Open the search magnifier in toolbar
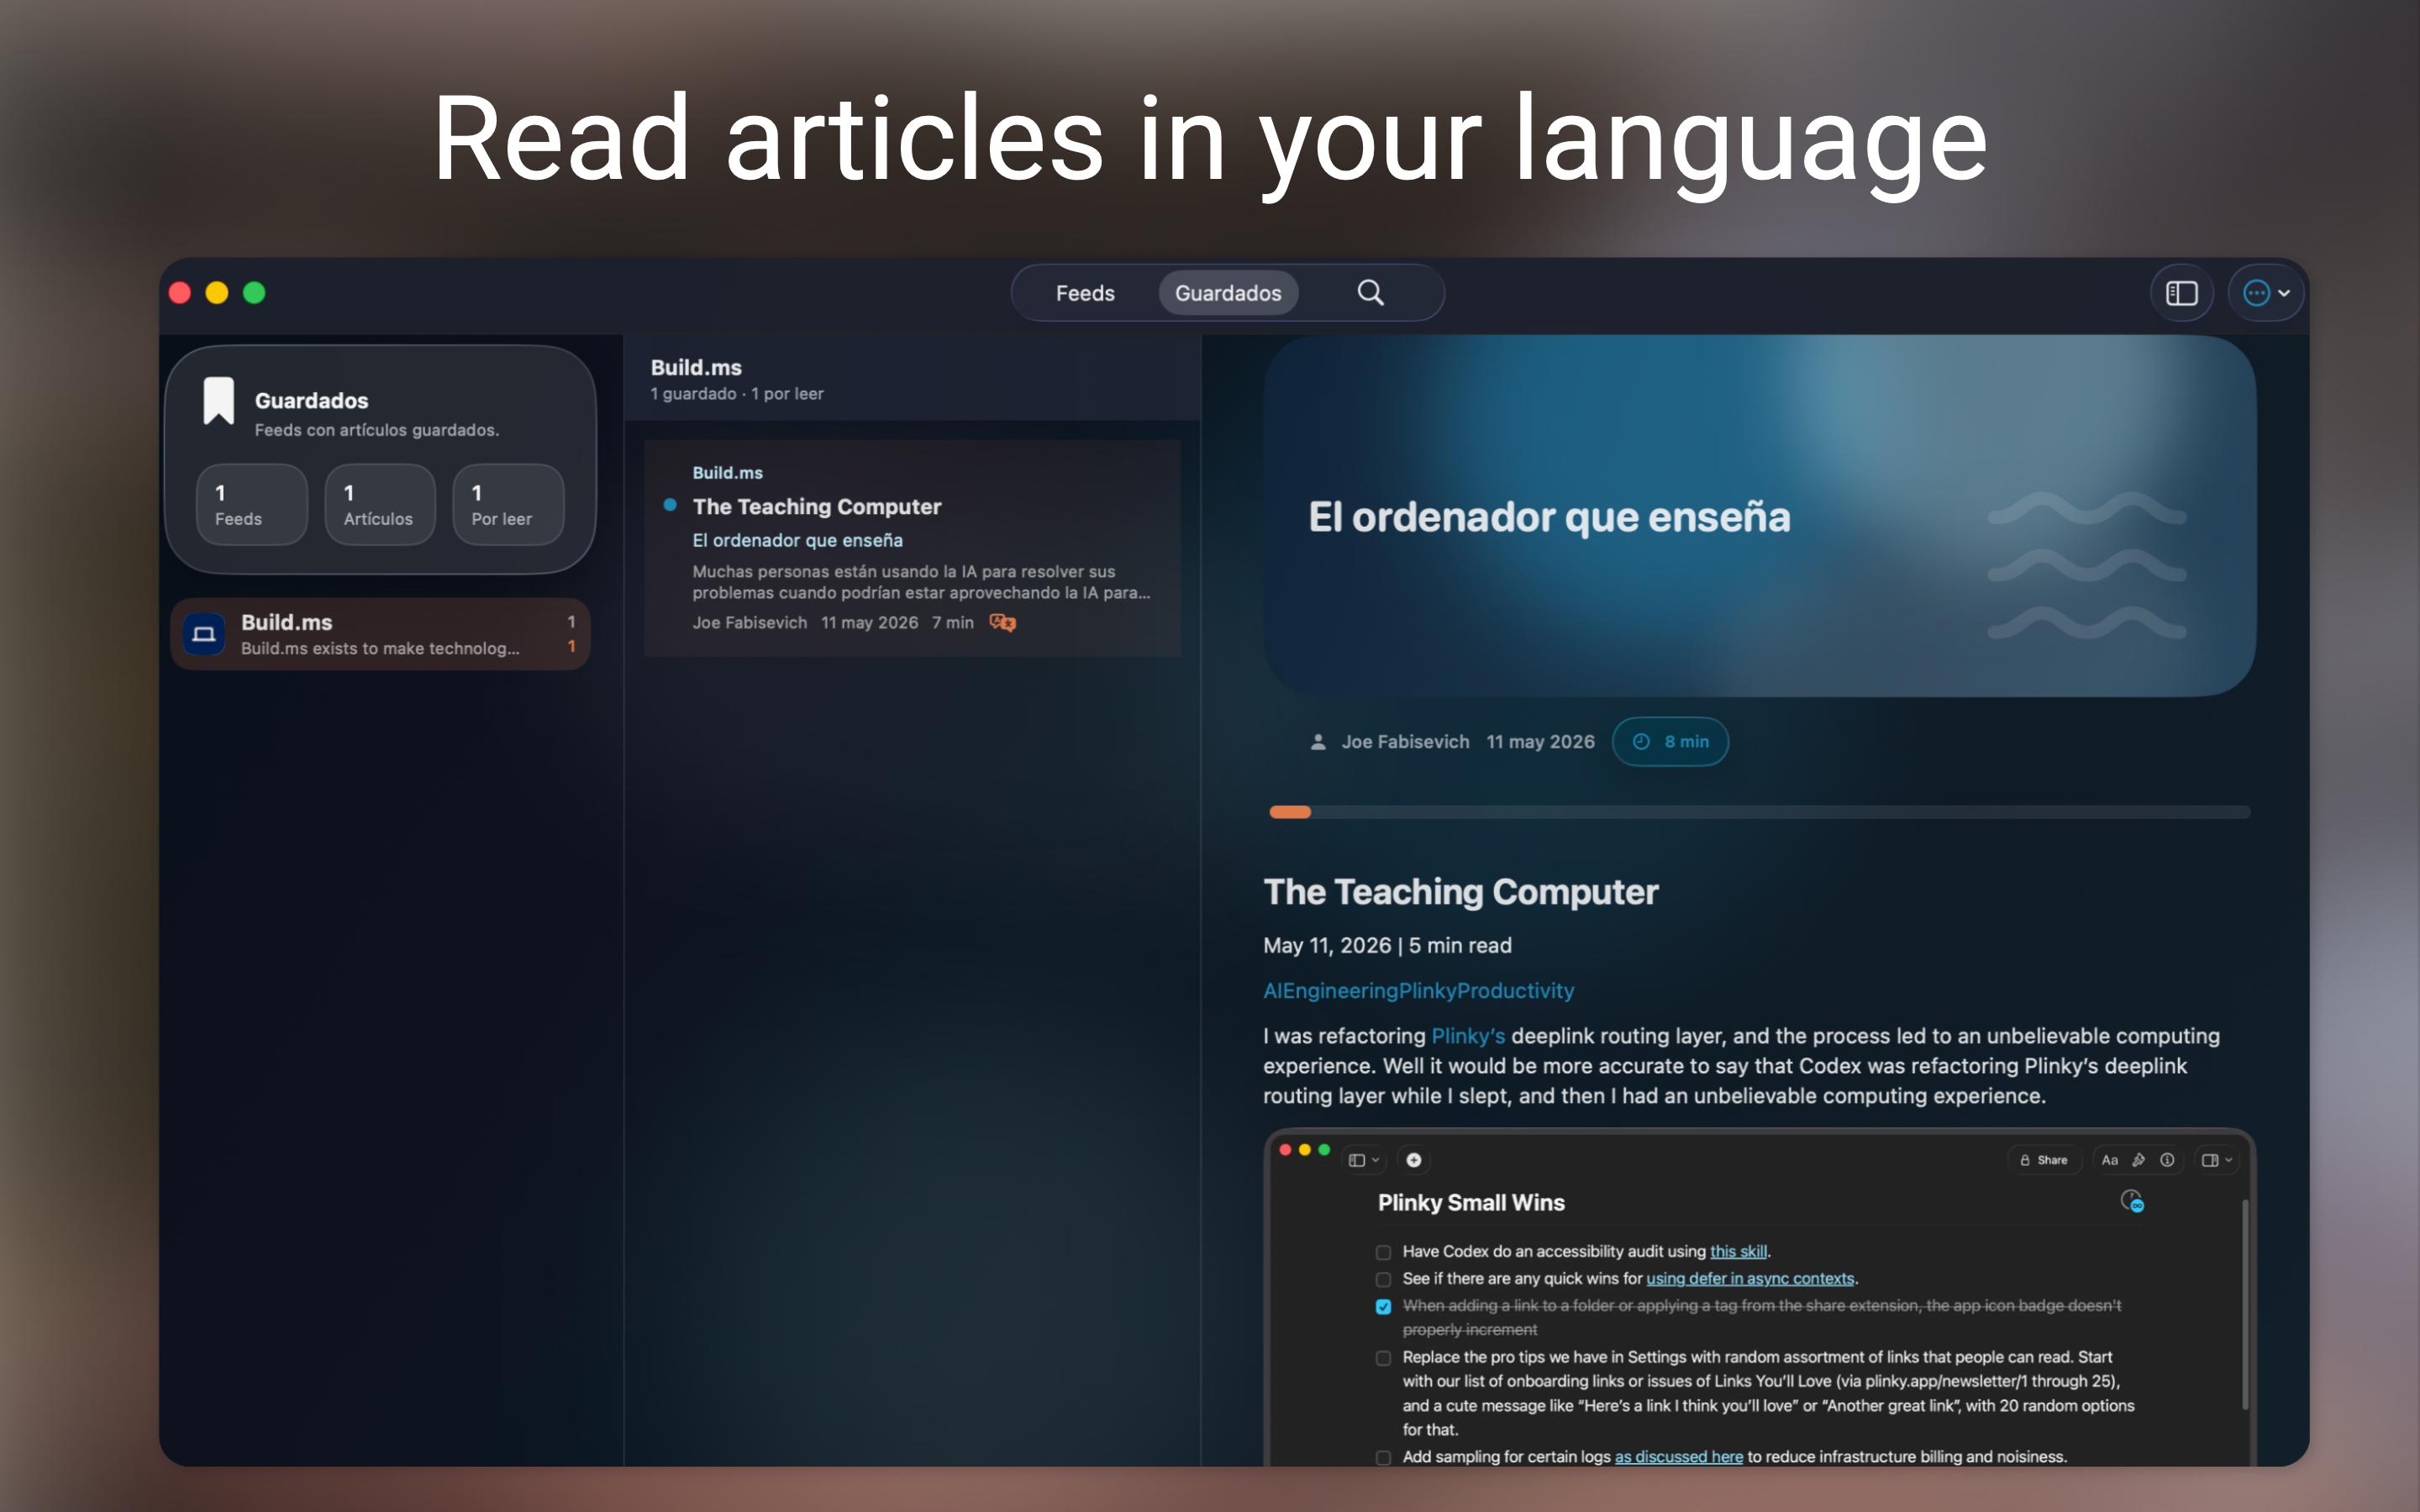2420x1512 pixels. click(x=1370, y=293)
